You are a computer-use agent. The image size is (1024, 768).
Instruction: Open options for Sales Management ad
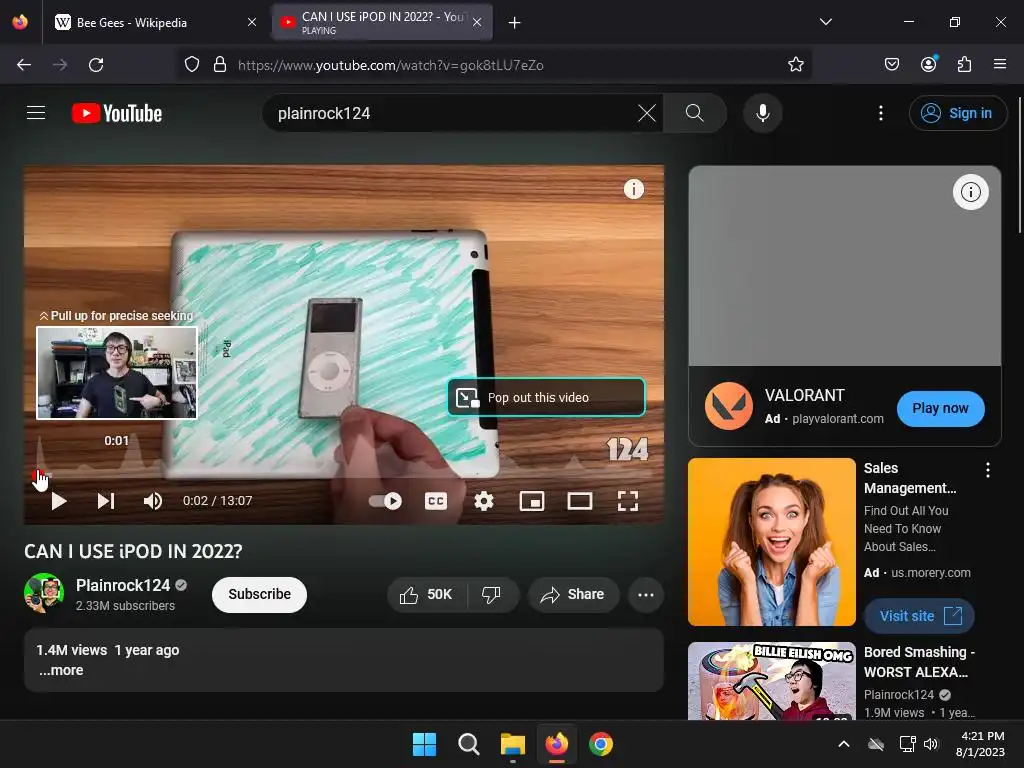tap(987, 470)
